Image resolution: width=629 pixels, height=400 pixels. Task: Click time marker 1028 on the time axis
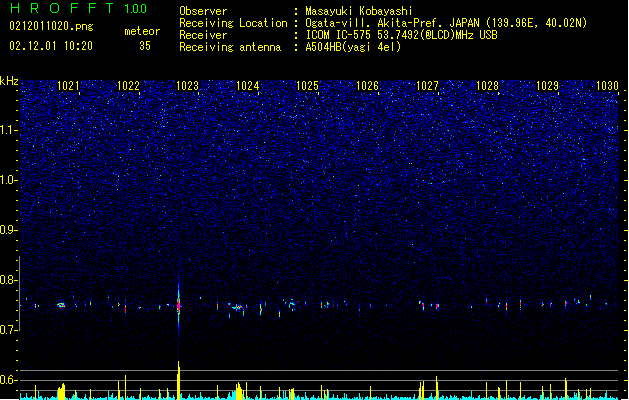[487, 86]
